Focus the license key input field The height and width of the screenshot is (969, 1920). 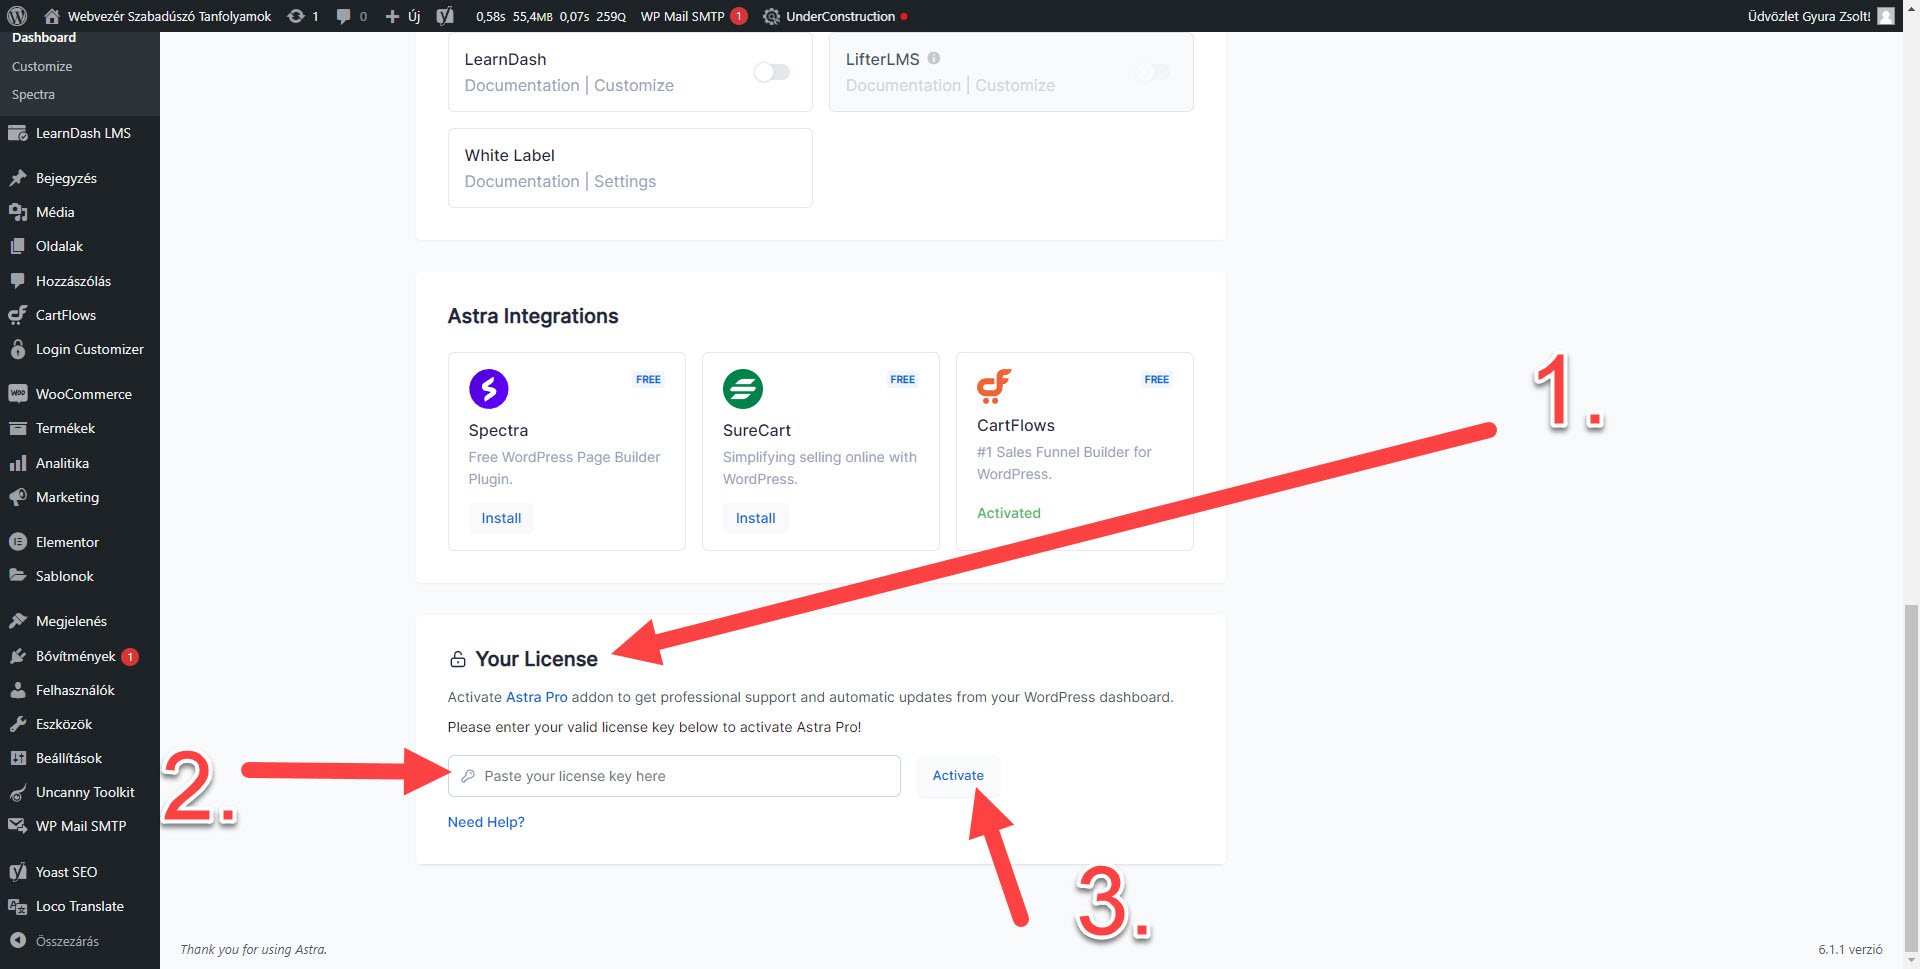click(x=674, y=776)
